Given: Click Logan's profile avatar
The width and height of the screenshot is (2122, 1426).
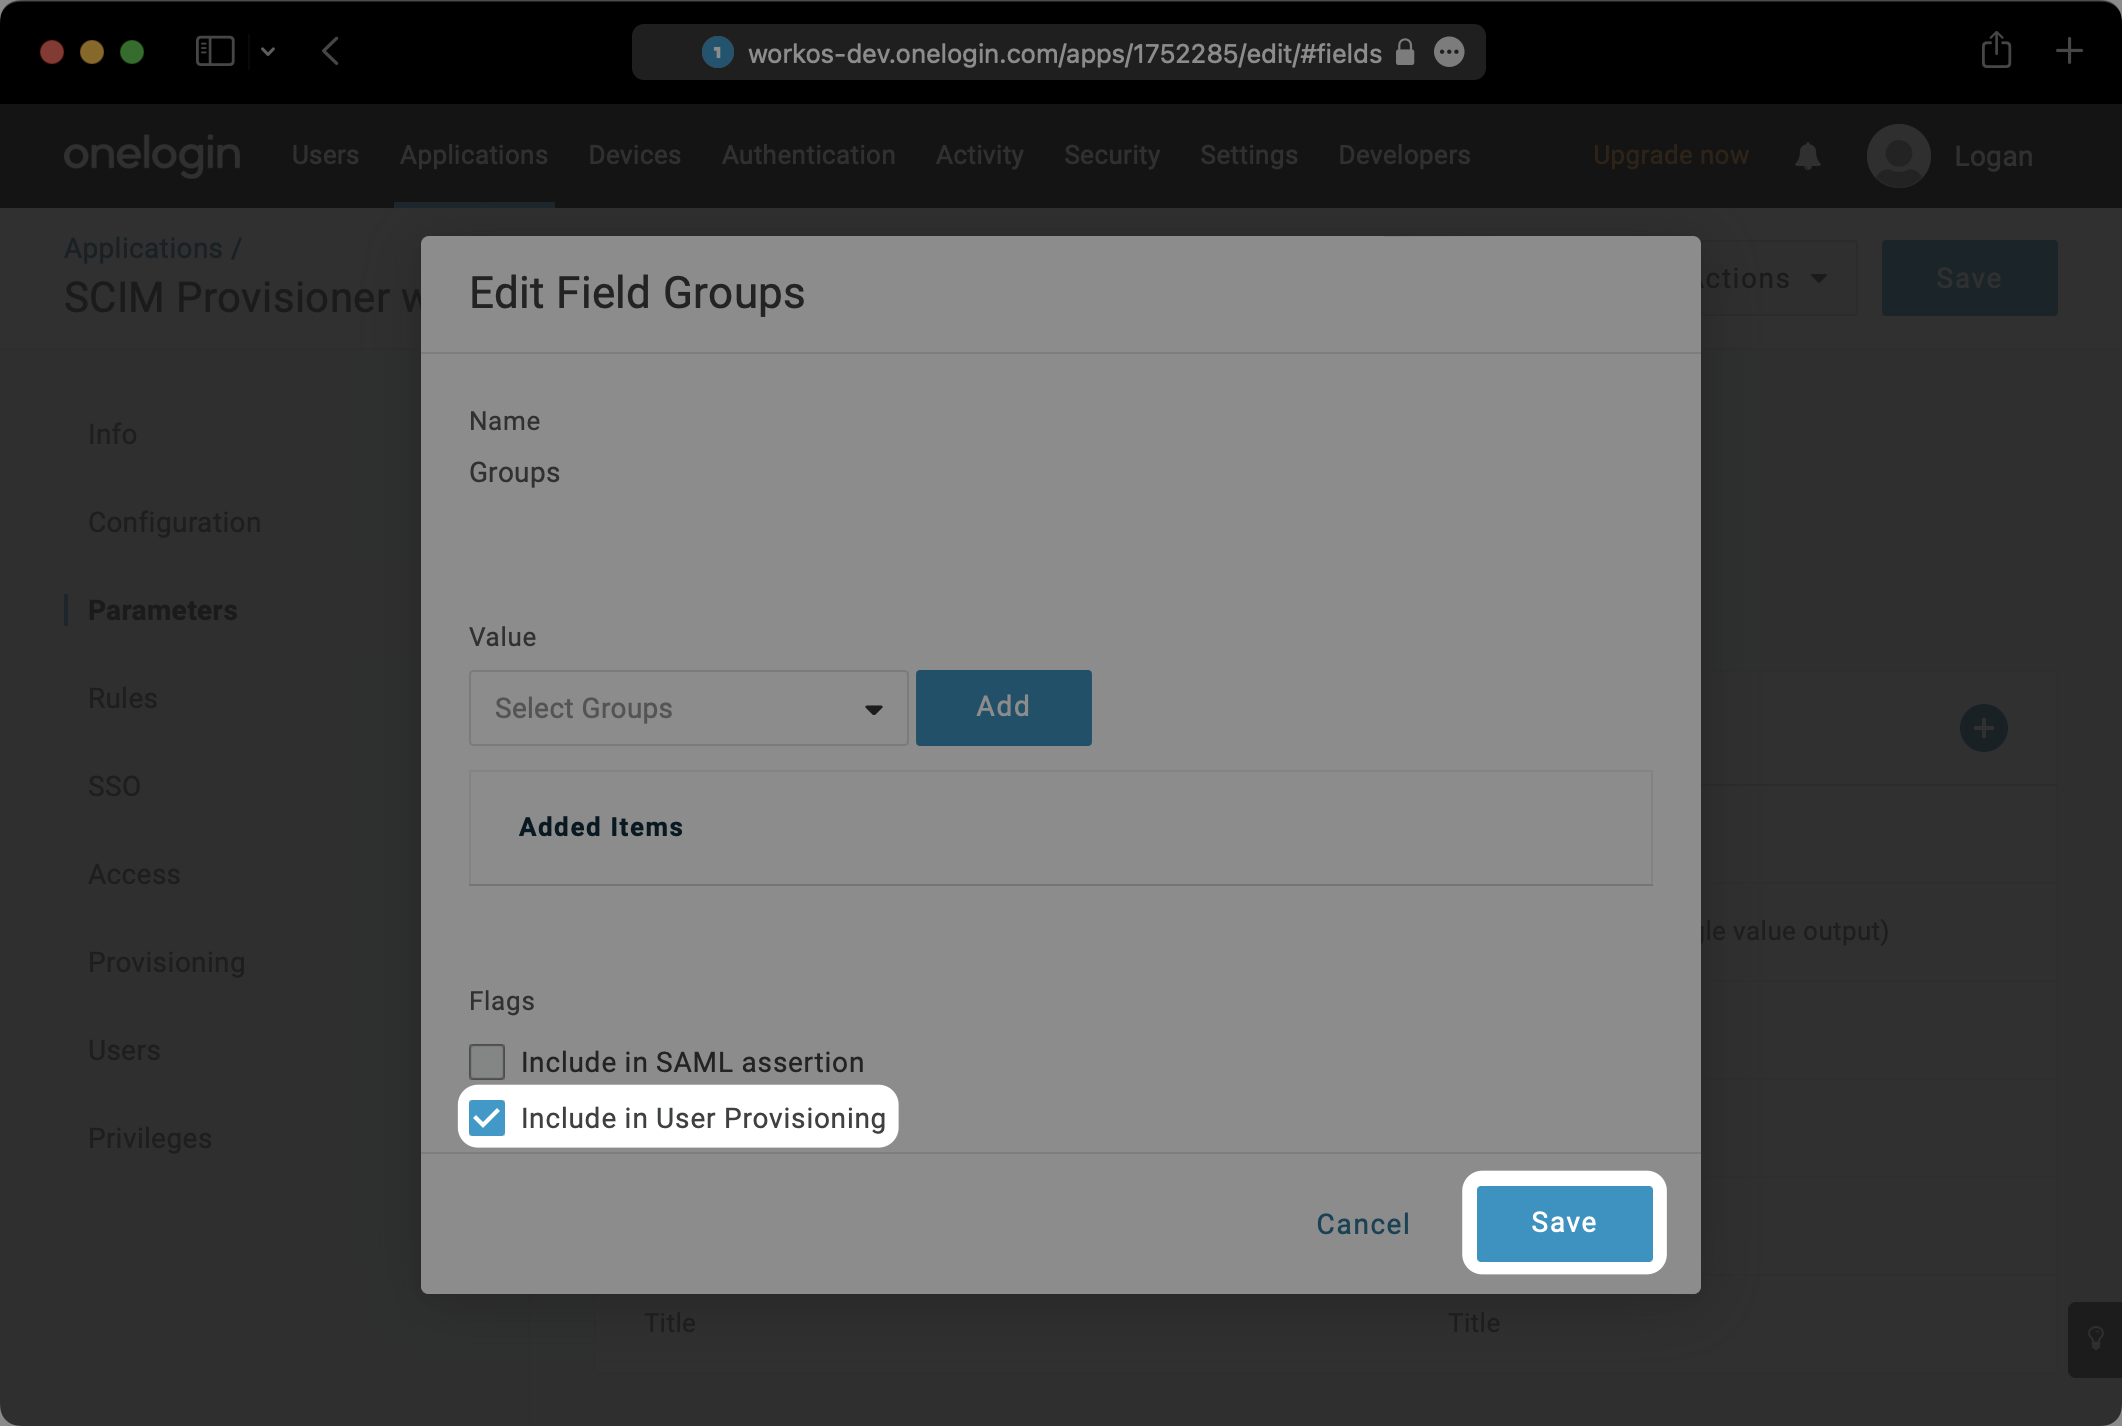Looking at the screenshot, I should (1897, 156).
